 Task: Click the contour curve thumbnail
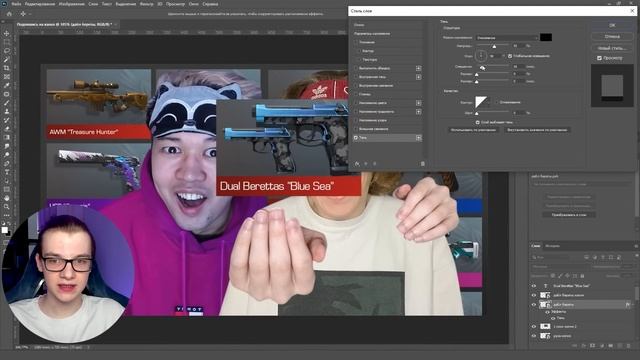pos(481,102)
